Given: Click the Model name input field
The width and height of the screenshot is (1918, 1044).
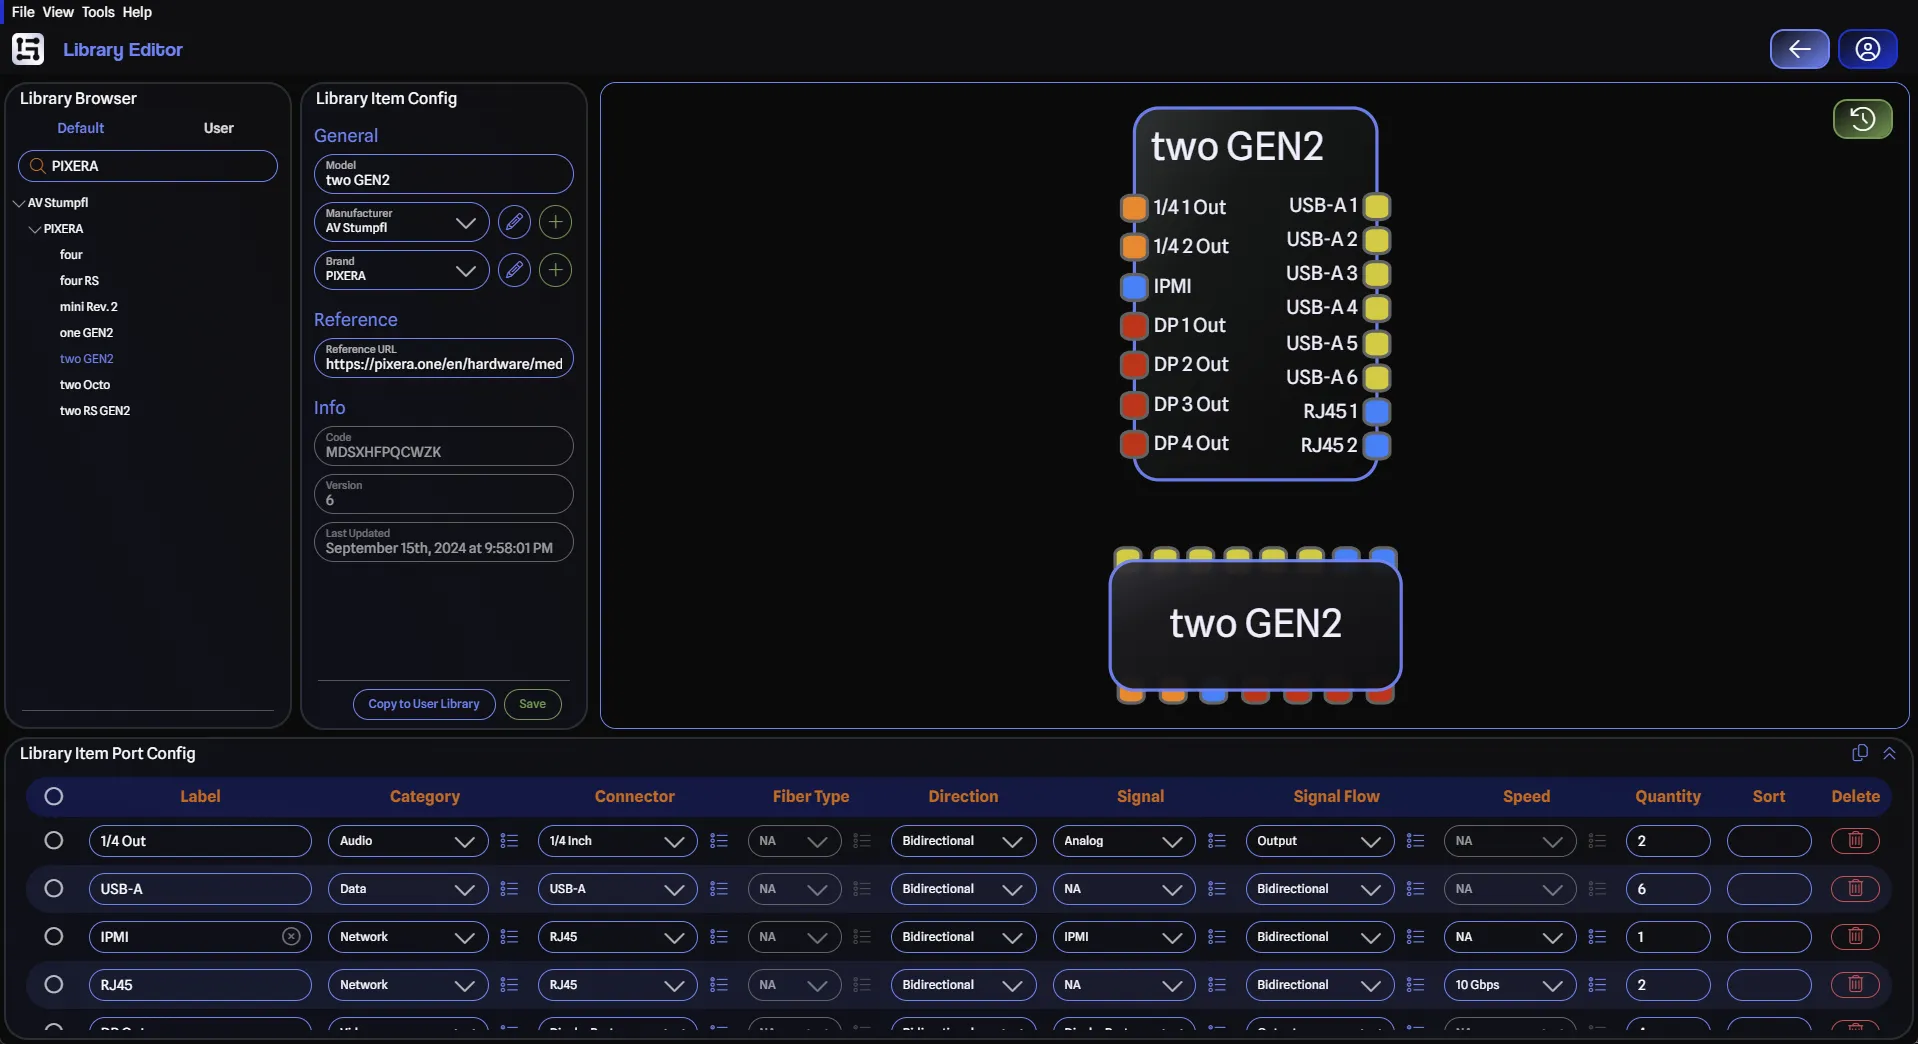Looking at the screenshot, I should click(x=444, y=174).
